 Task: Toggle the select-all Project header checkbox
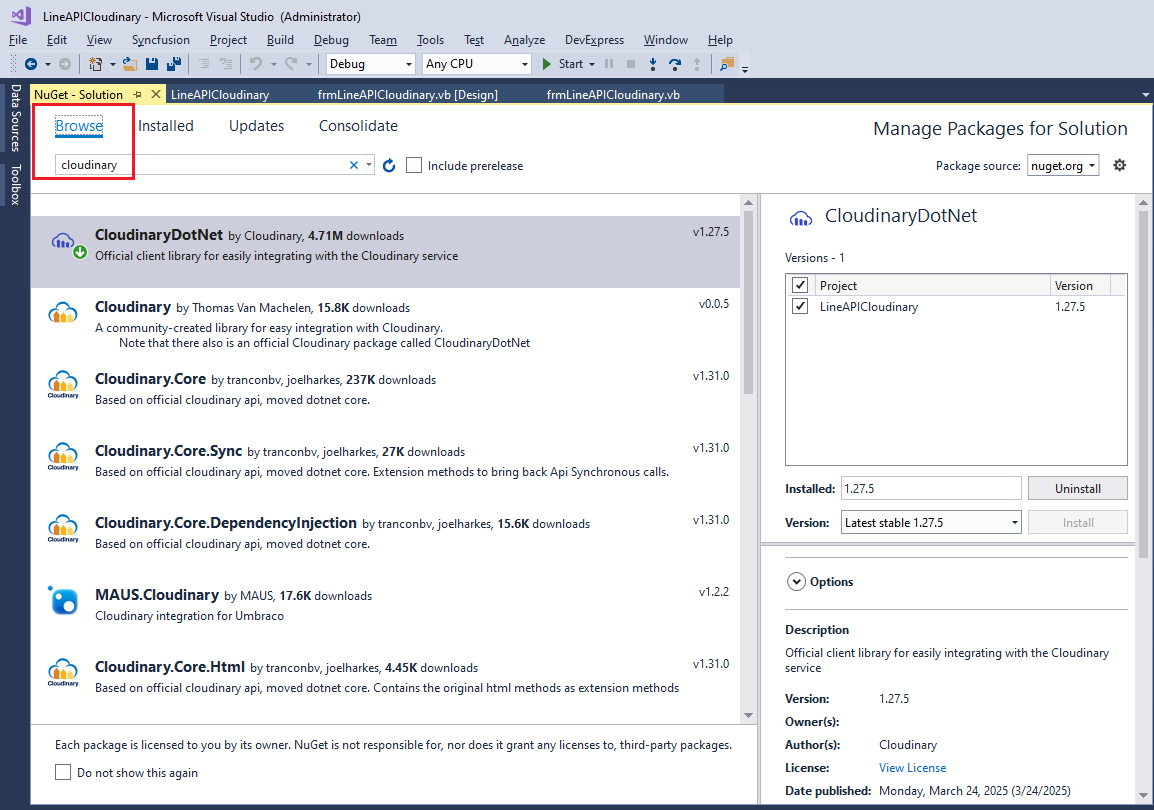click(x=800, y=285)
